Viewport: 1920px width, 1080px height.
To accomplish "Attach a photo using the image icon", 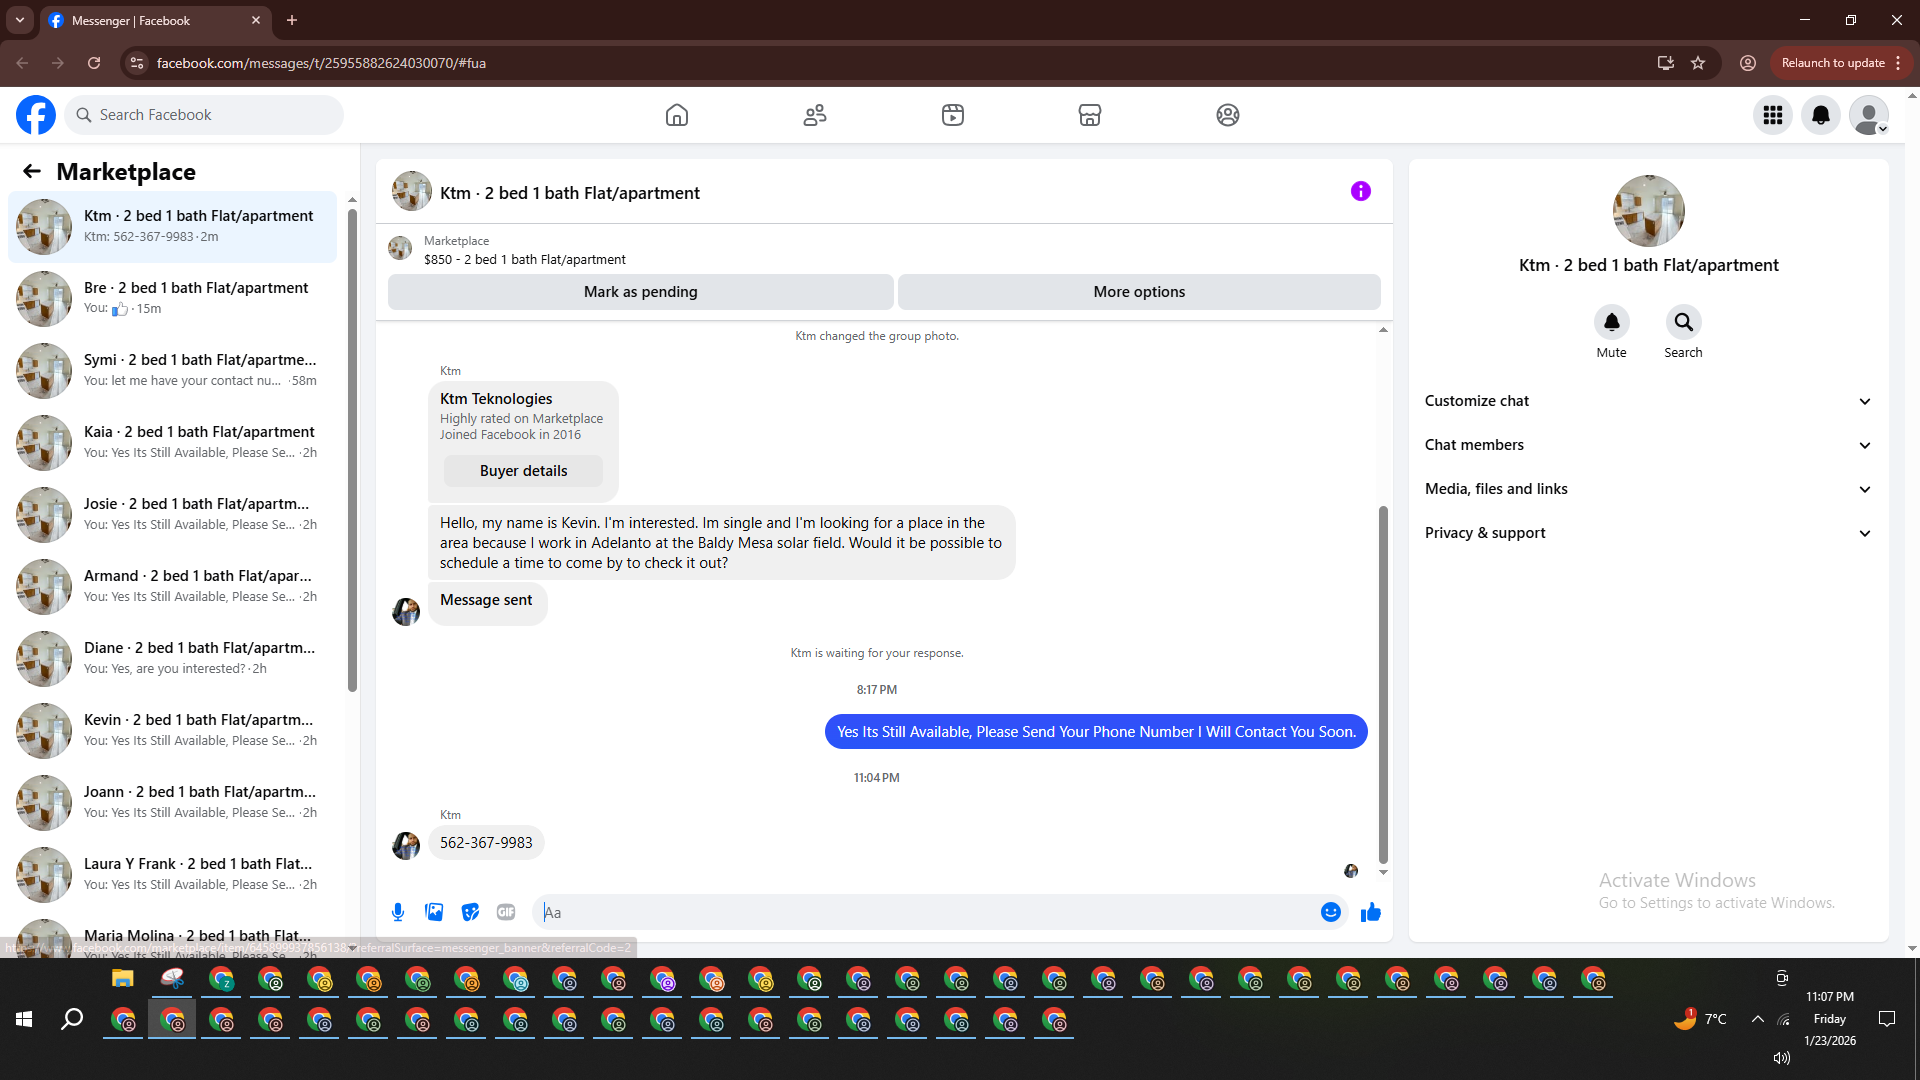I will point(434,912).
